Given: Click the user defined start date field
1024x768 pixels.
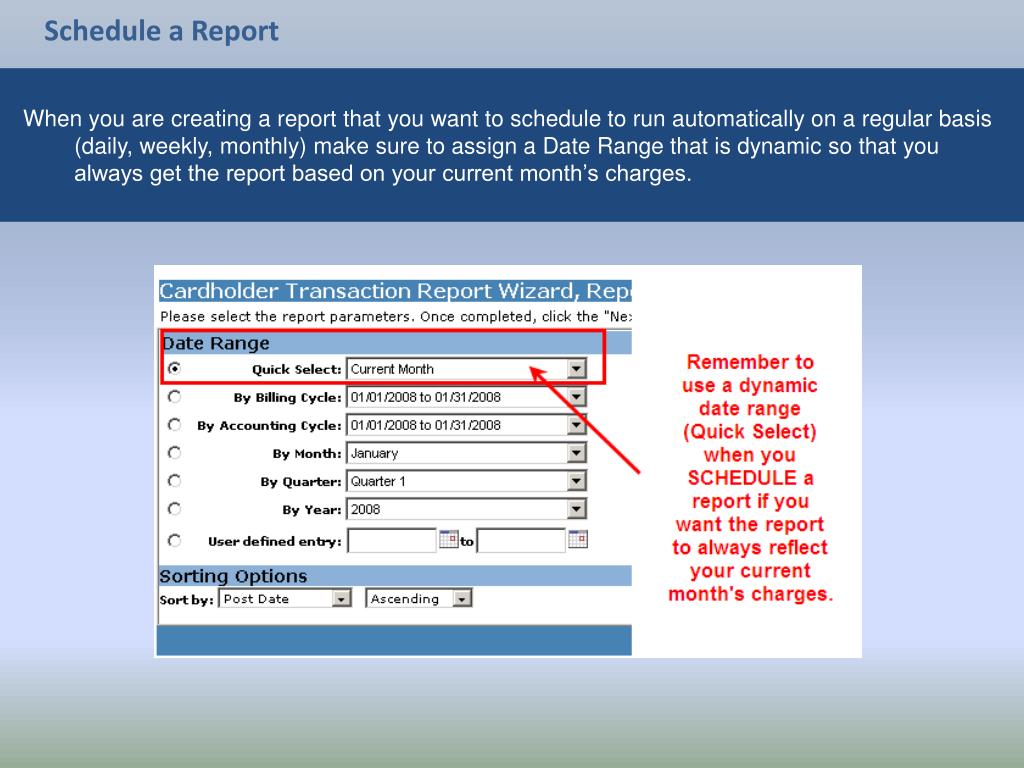Looking at the screenshot, I should point(392,541).
